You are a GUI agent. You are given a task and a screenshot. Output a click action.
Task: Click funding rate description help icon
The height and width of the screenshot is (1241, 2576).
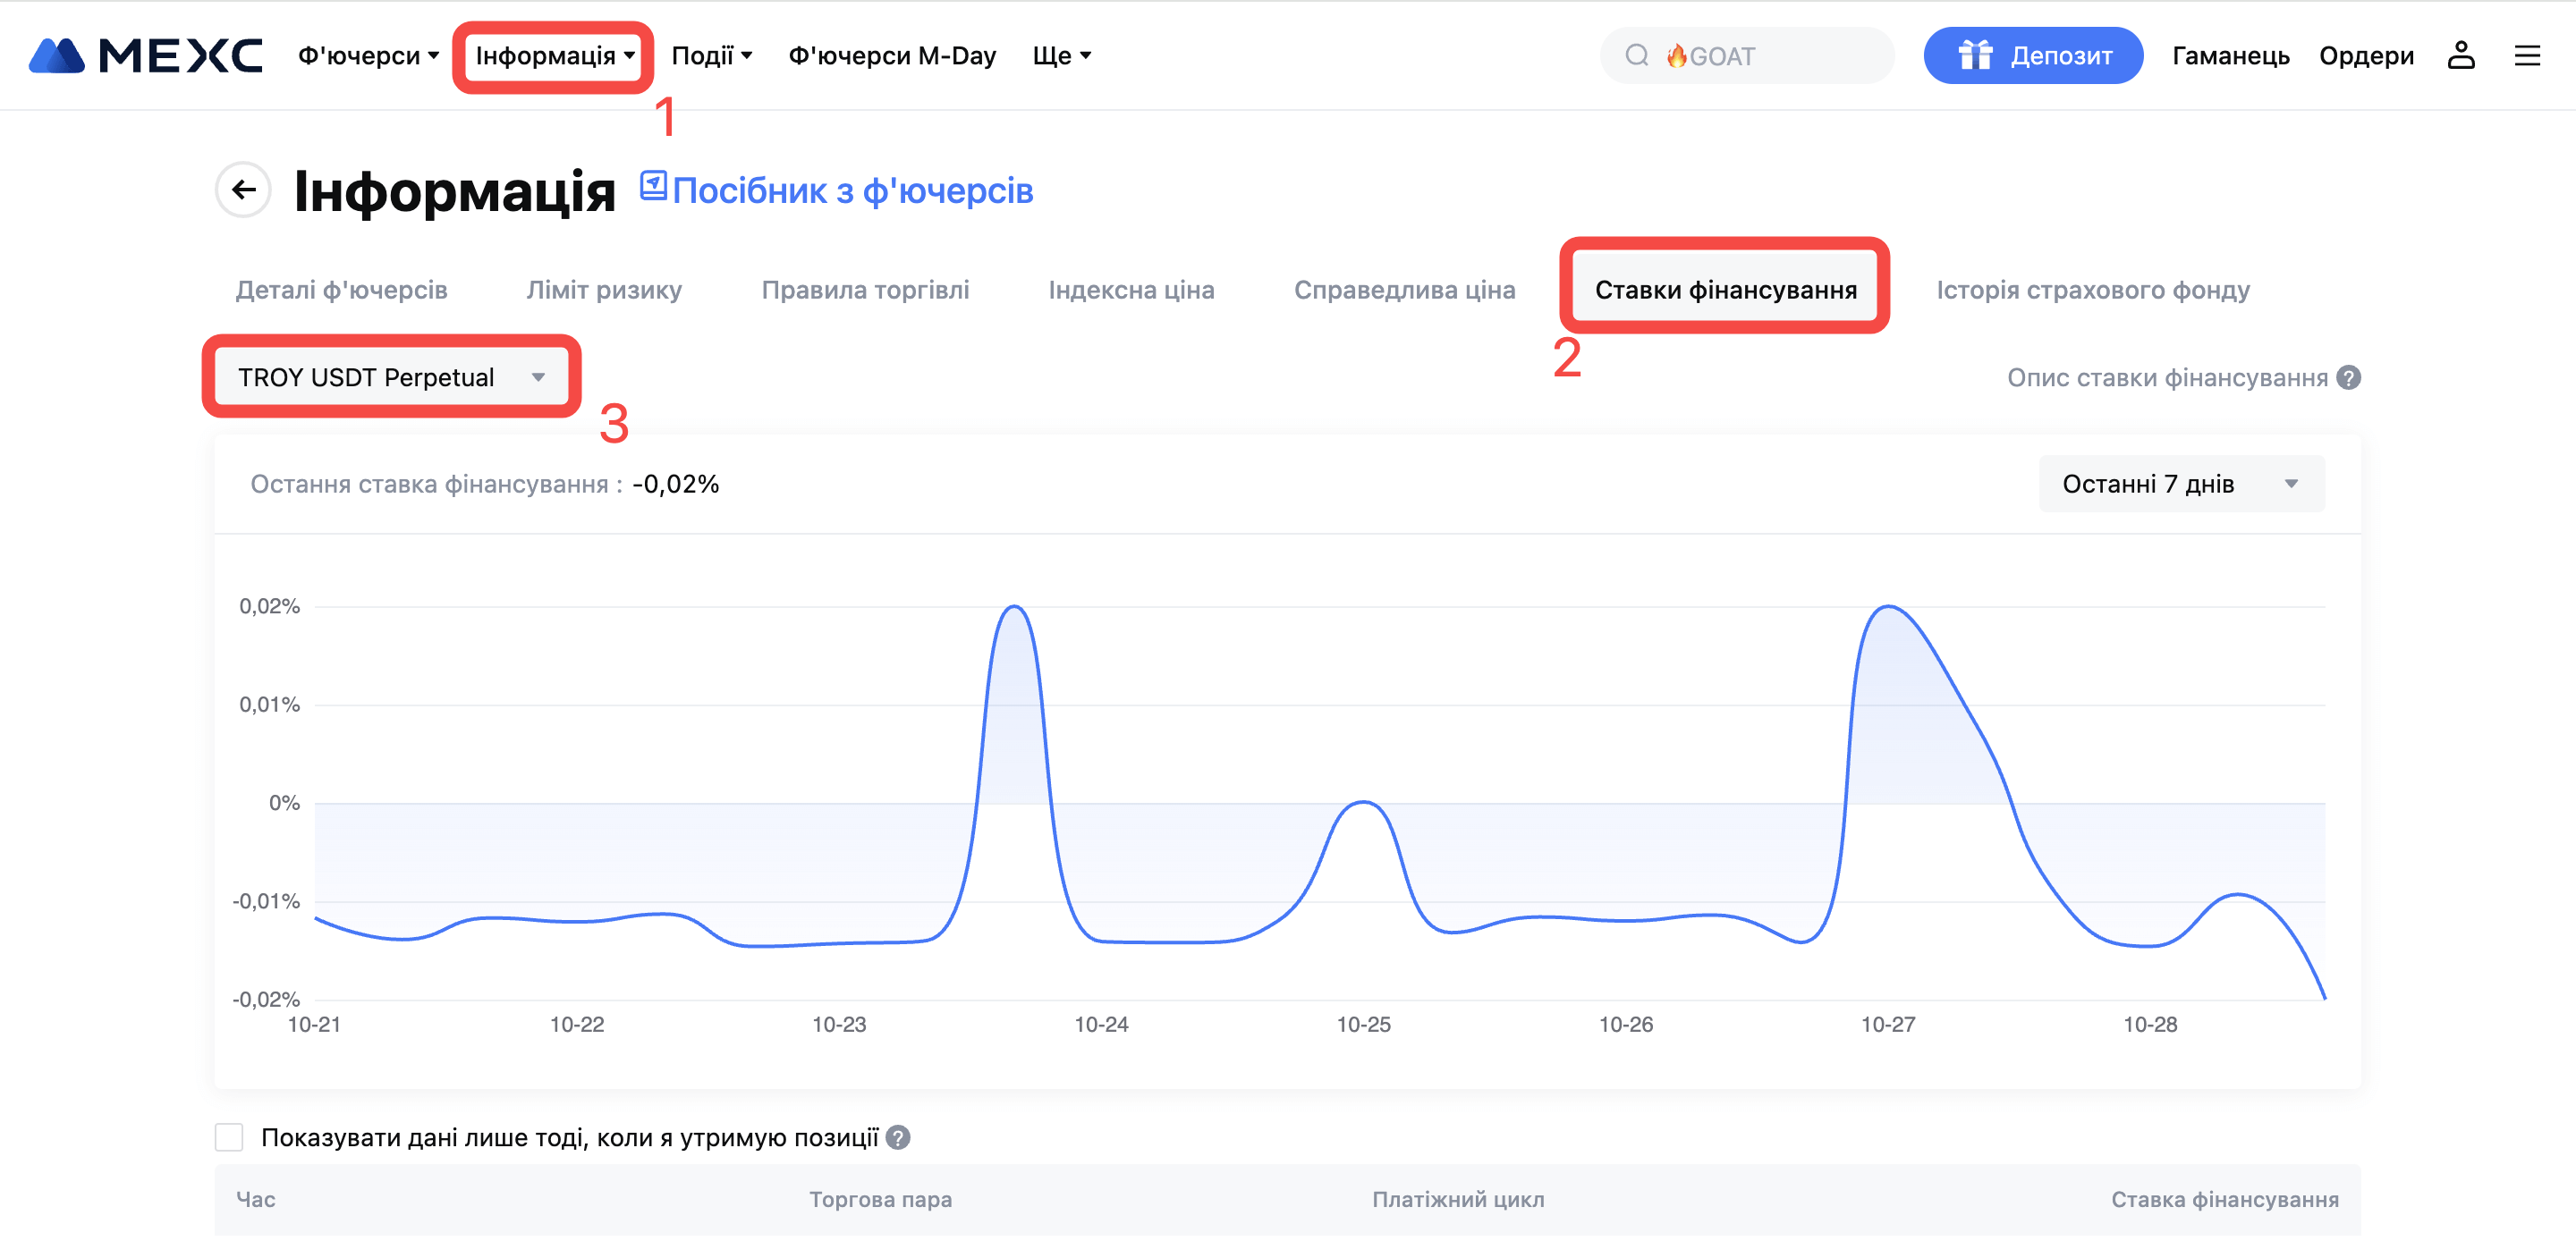click(2349, 378)
